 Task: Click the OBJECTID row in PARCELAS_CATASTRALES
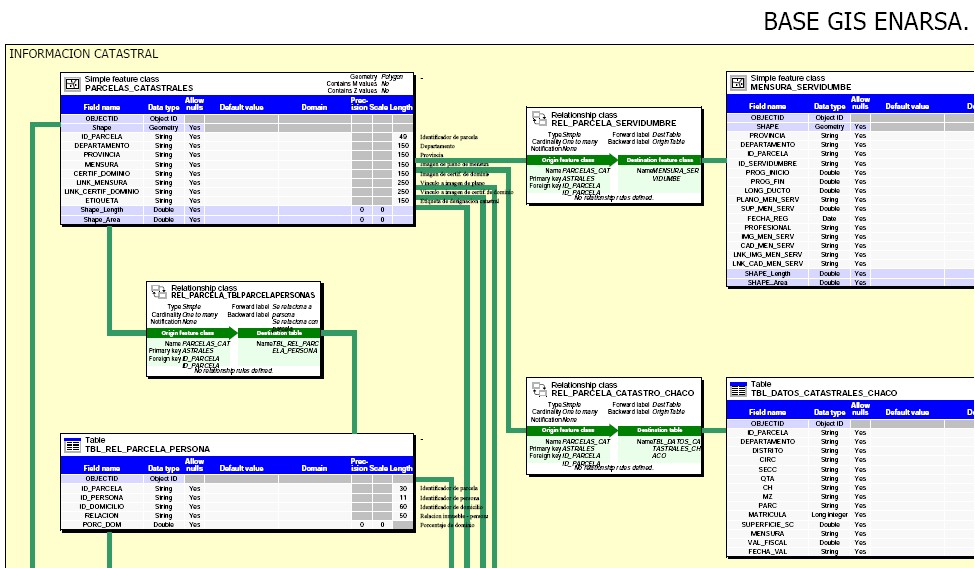point(237,119)
